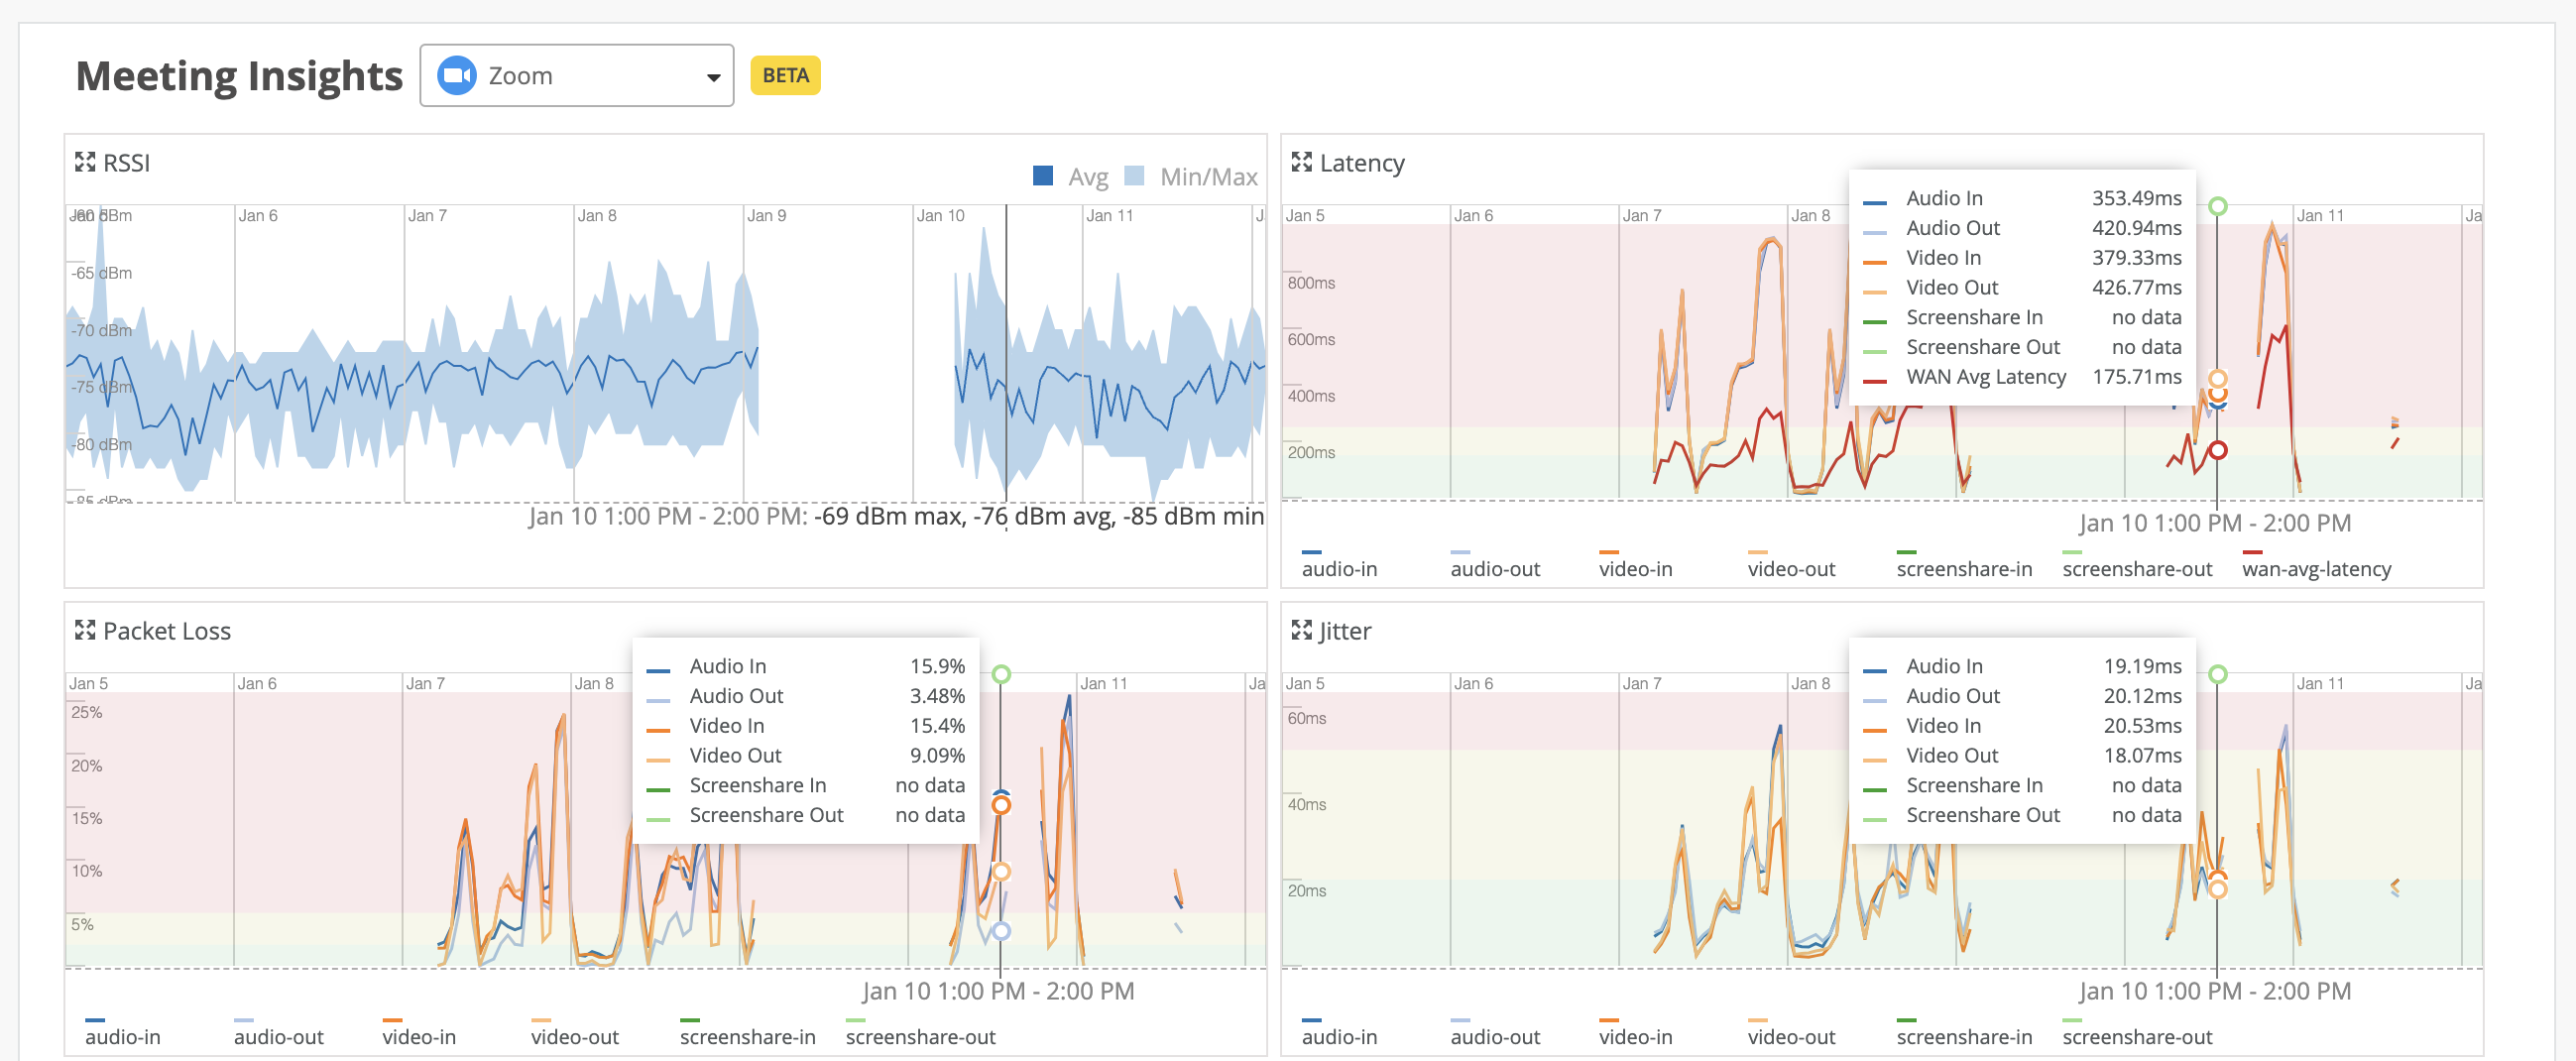Image resolution: width=2576 pixels, height=1061 pixels.
Task: Toggle audio-in series in Packet Loss legend
Action: coord(122,1036)
